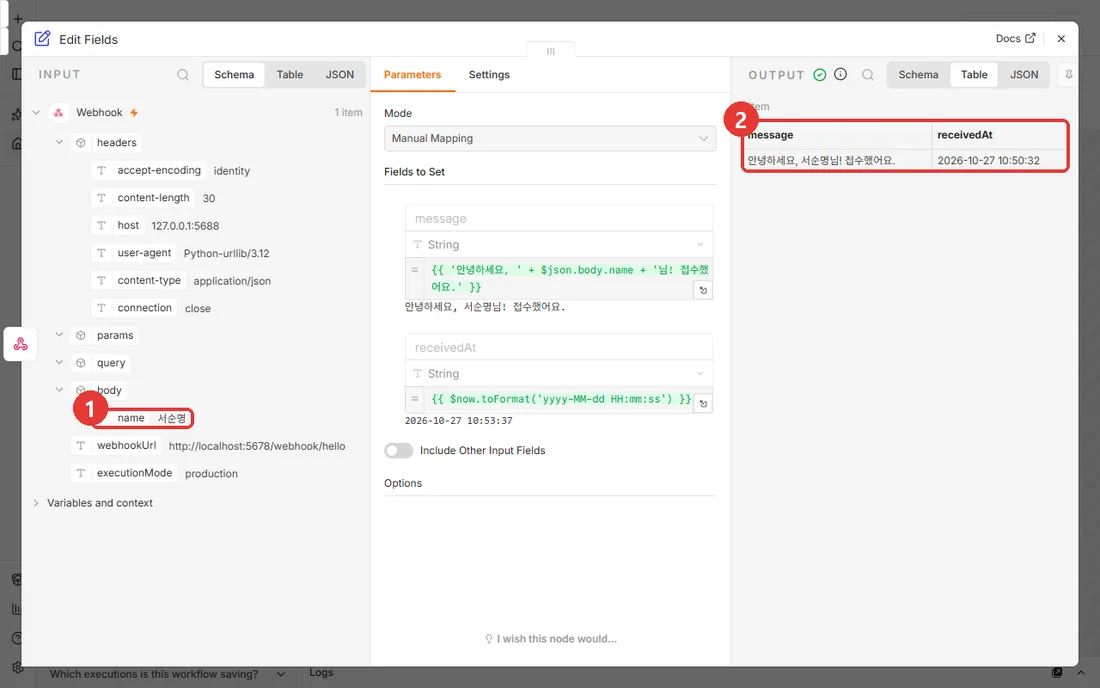Image resolution: width=1100 pixels, height=688 pixels.
Task: Open the String type dropdown for receivedAt
Action: (558, 373)
